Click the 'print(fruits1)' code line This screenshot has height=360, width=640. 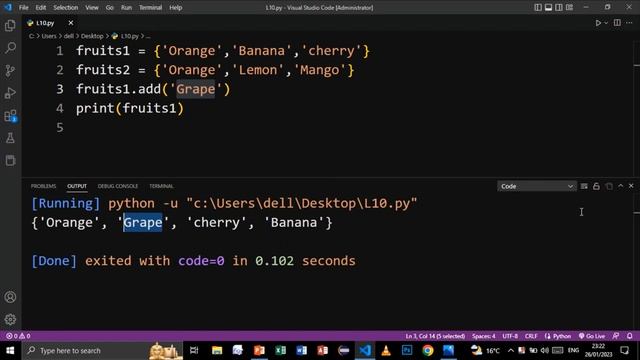130,108
